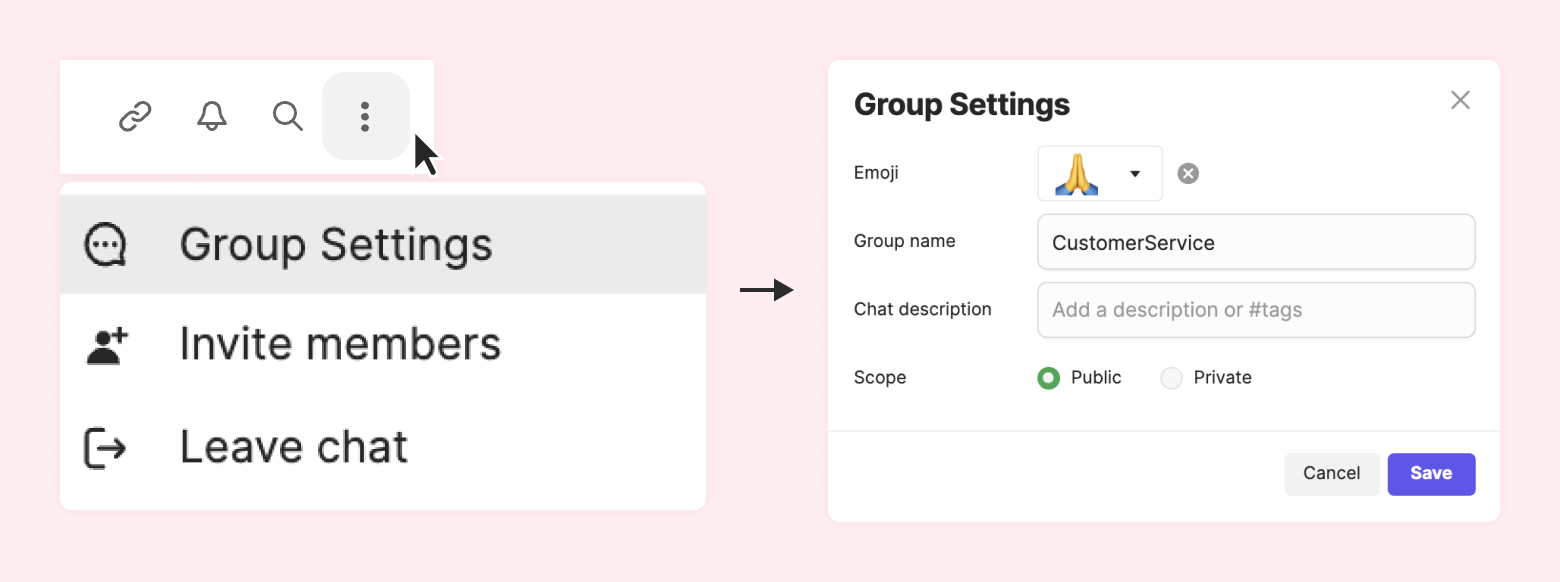1560x582 pixels.
Task: Click the chat bubble icon beside Group Settings
Action: coord(105,244)
